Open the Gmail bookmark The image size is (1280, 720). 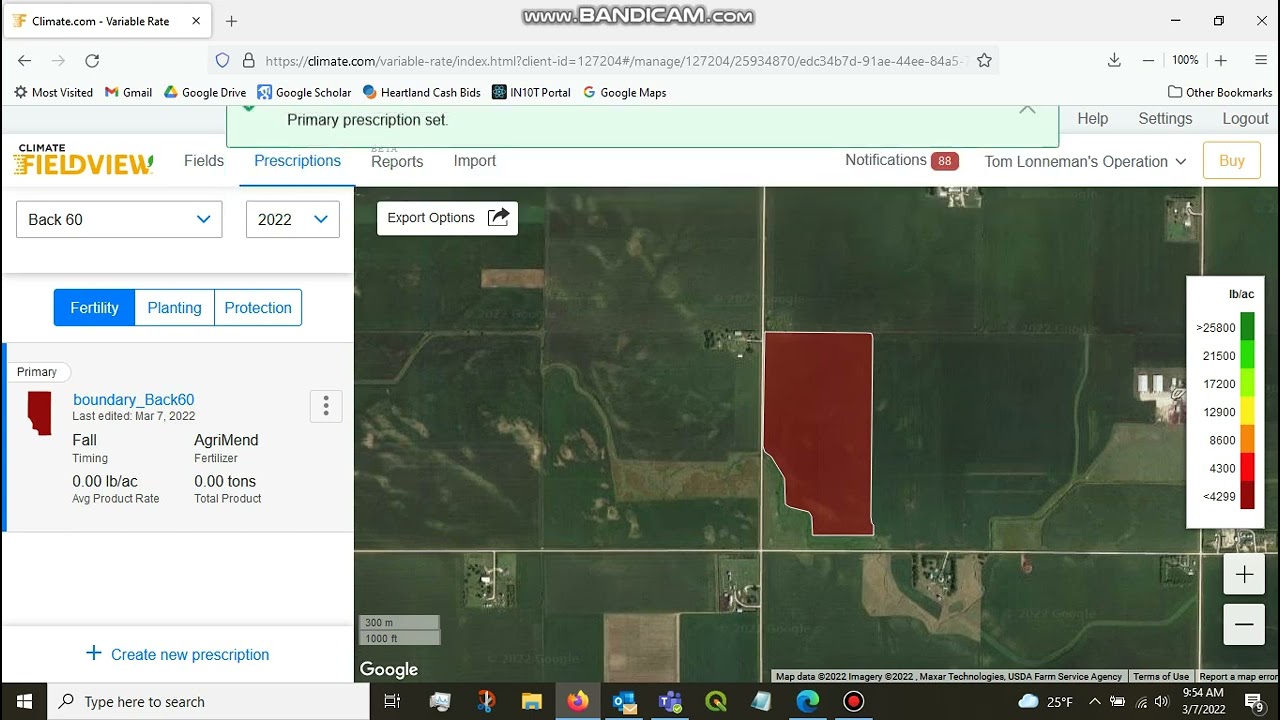128,92
